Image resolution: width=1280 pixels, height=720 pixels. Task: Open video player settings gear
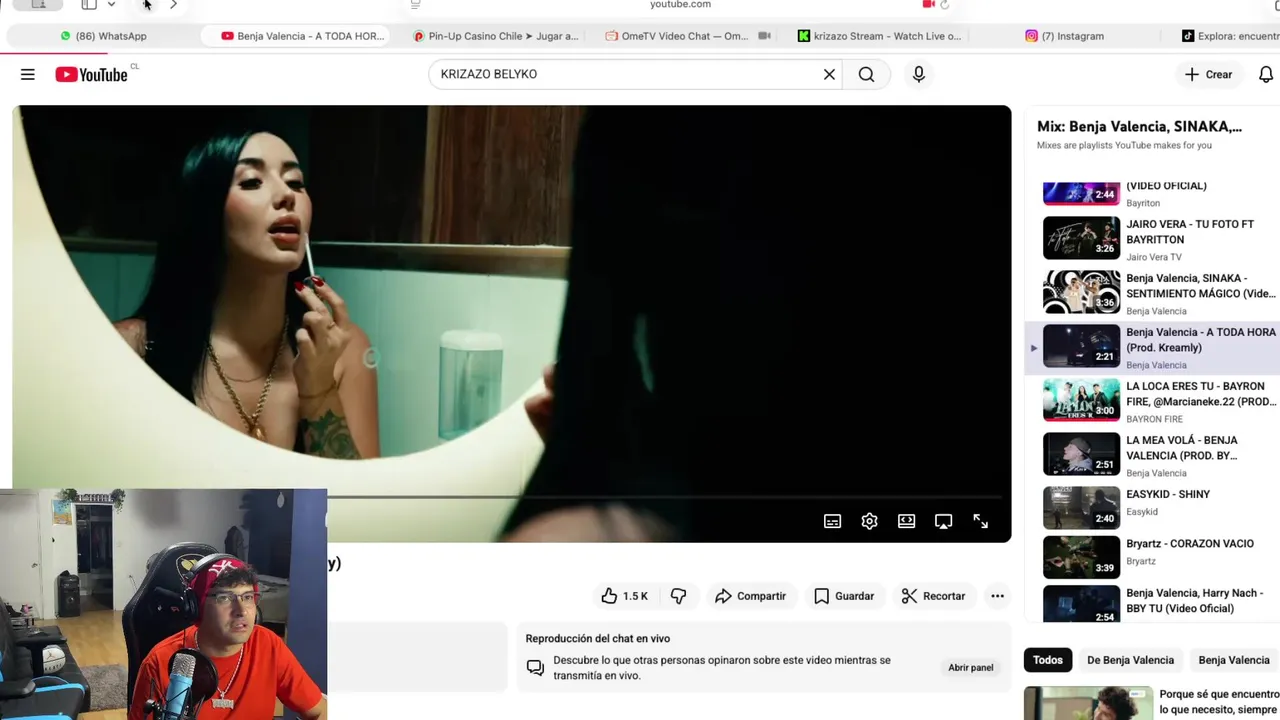click(869, 521)
